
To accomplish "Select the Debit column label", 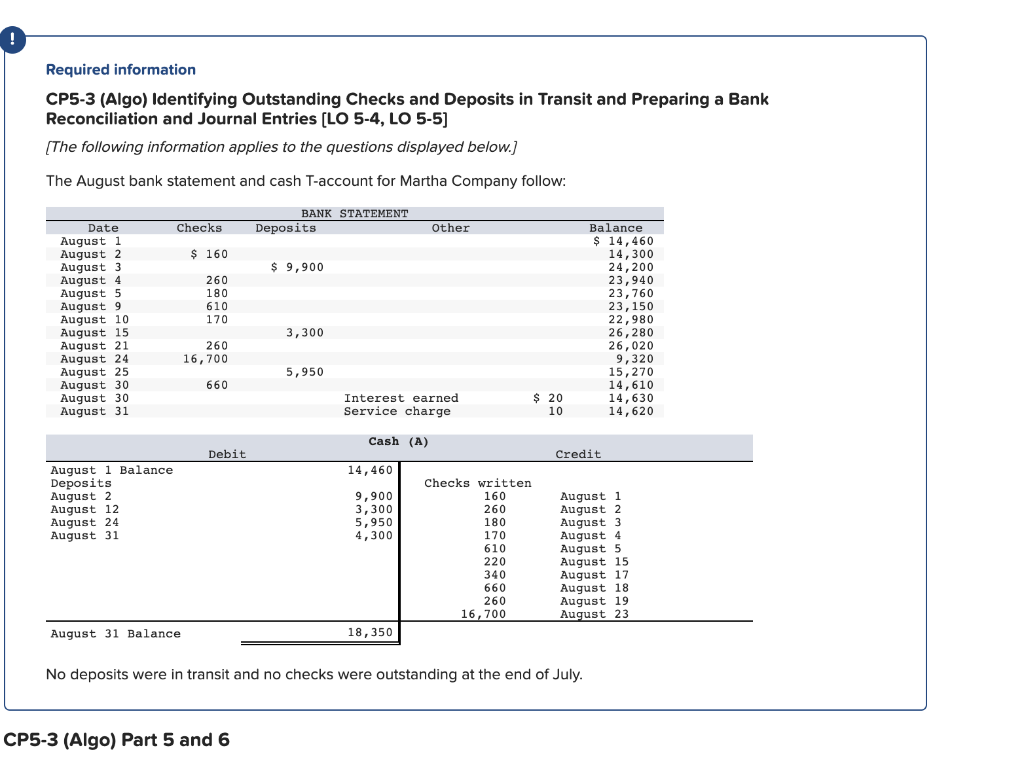I will point(227,454).
